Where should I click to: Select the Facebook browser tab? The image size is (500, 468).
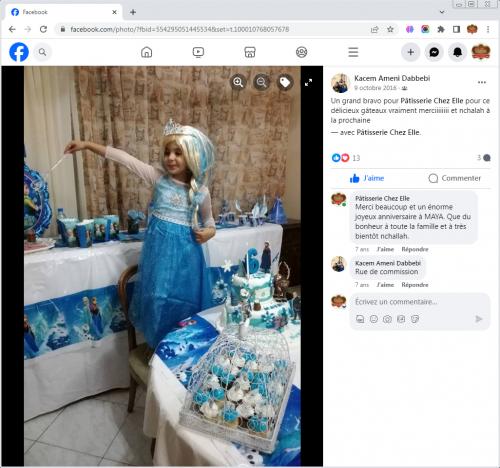pyautogui.click(x=63, y=12)
